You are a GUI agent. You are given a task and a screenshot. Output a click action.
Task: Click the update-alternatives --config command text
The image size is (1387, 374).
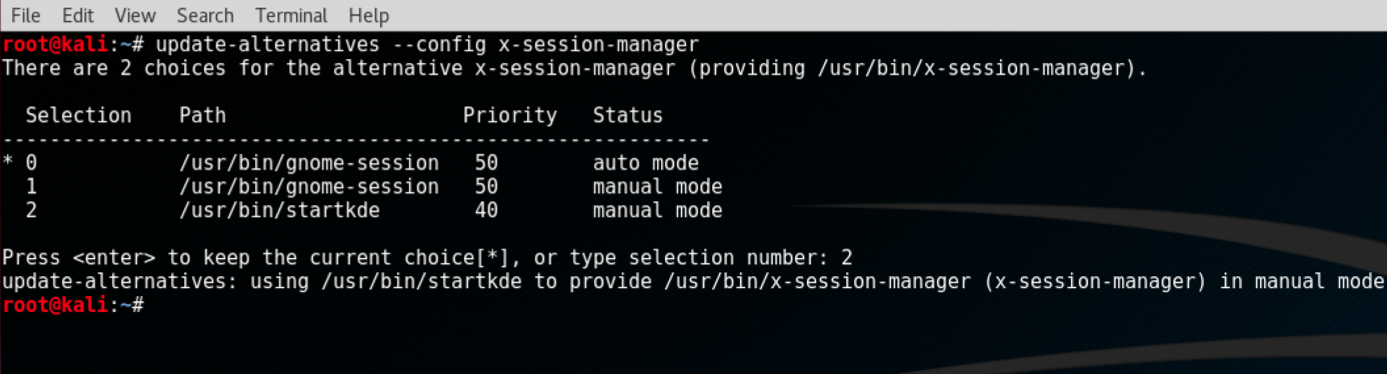(x=427, y=45)
